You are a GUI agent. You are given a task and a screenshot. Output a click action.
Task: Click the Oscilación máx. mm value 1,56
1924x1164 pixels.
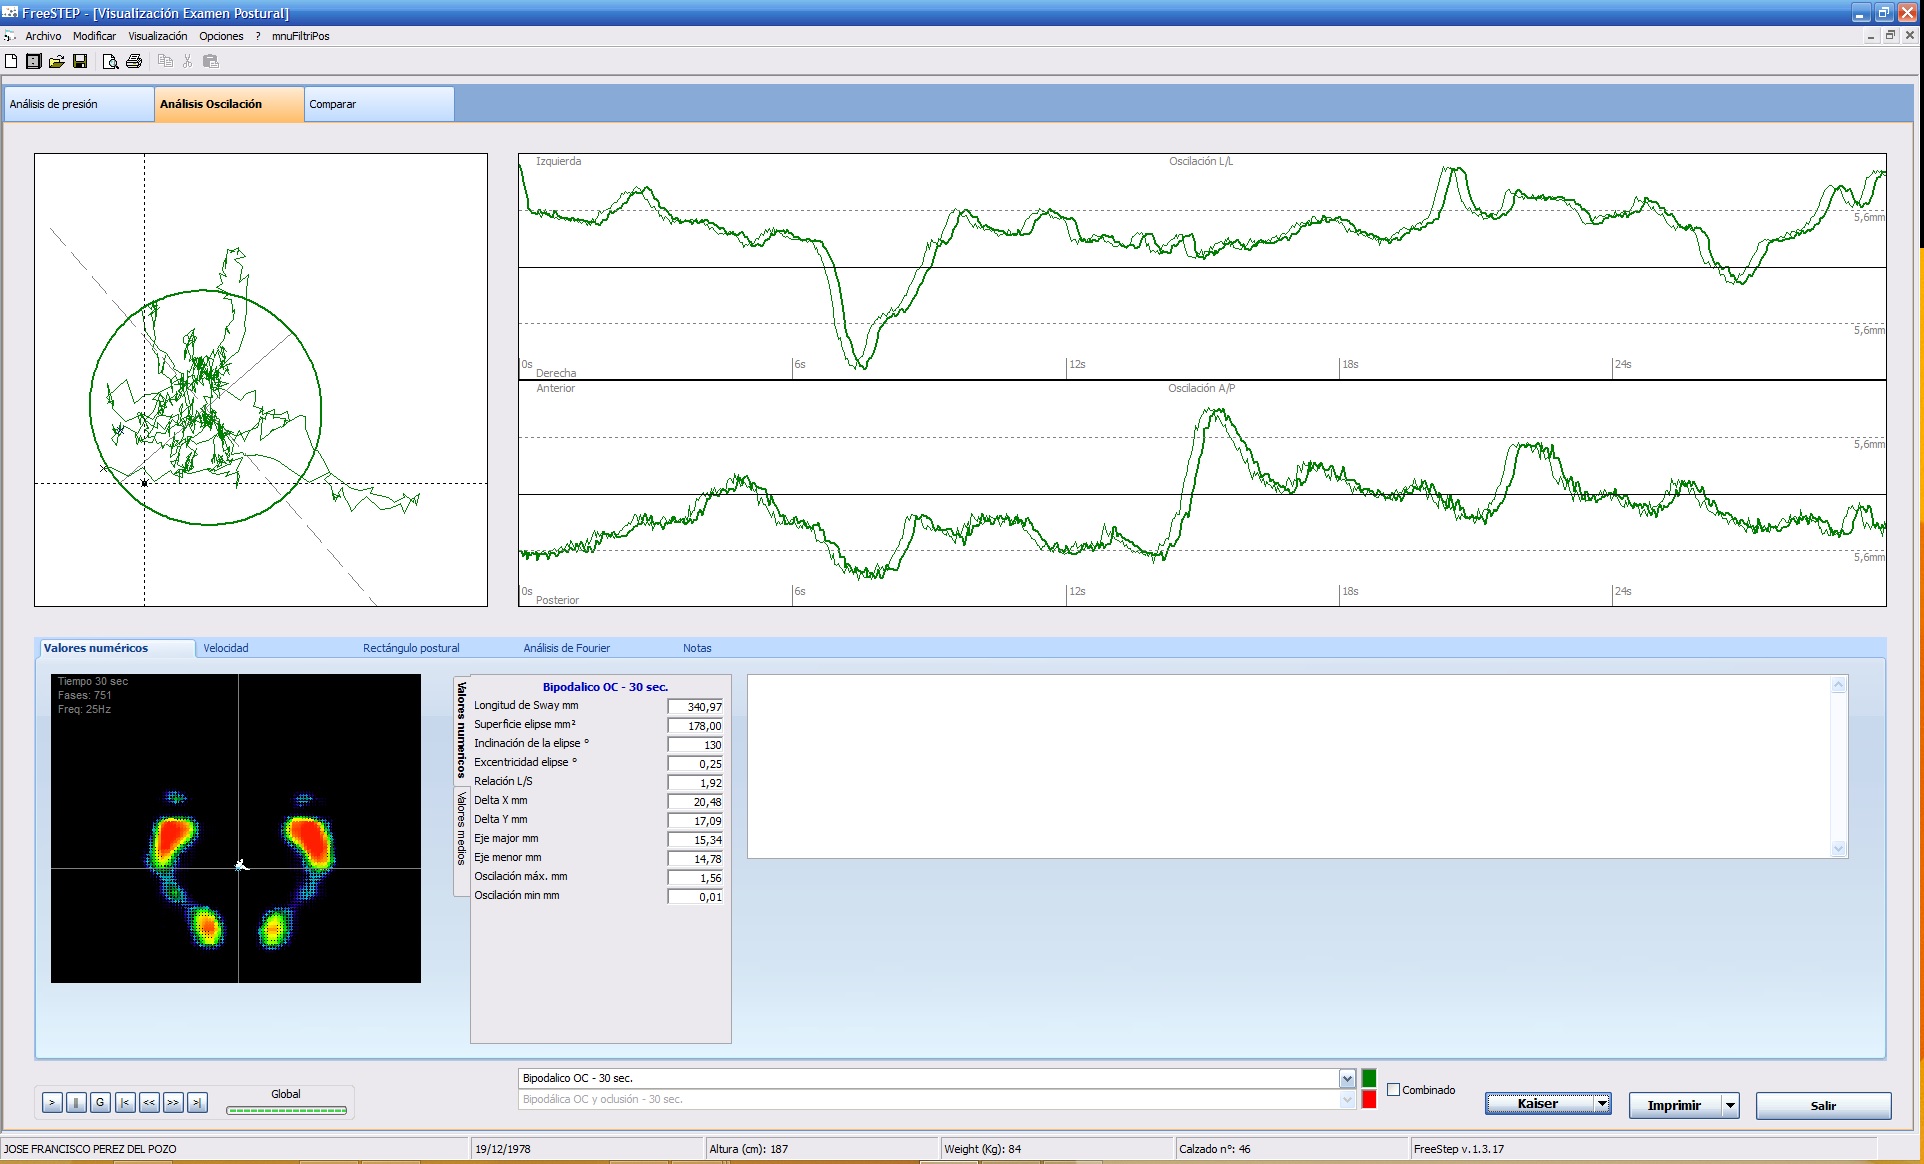(x=695, y=878)
